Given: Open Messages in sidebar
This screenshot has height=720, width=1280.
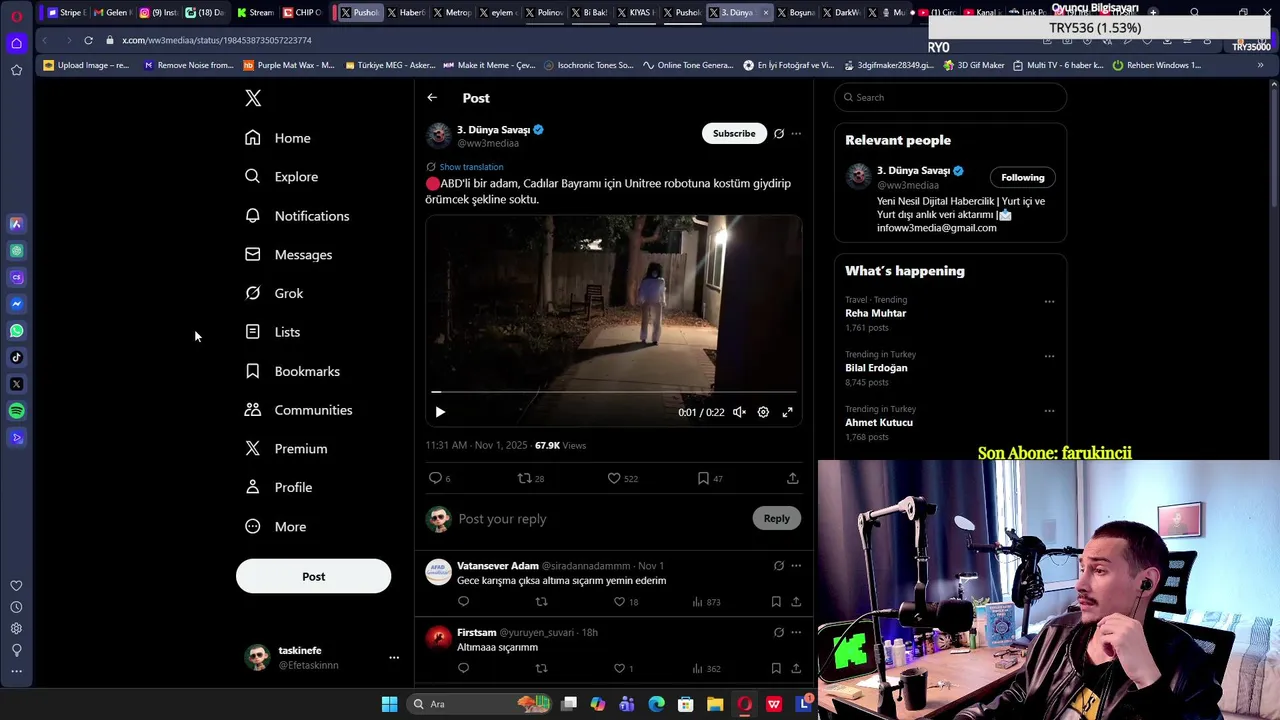Looking at the screenshot, I should click(289, 255).
